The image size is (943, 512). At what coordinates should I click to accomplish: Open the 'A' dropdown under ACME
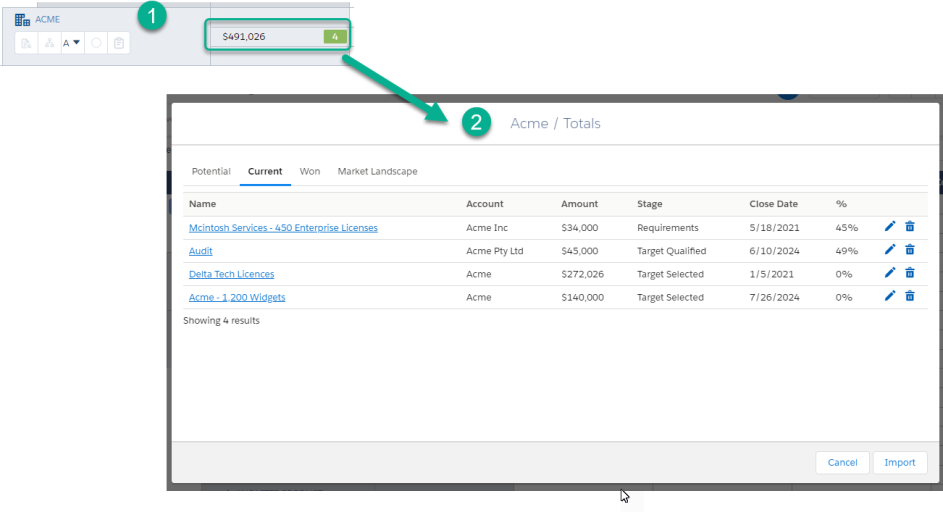pos(71,44)
